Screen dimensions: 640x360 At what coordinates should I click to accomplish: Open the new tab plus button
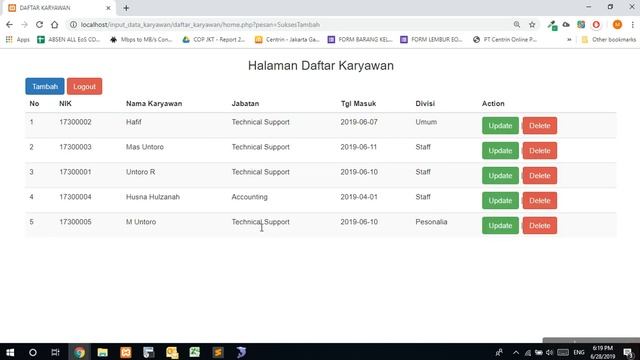coord(126,8)
